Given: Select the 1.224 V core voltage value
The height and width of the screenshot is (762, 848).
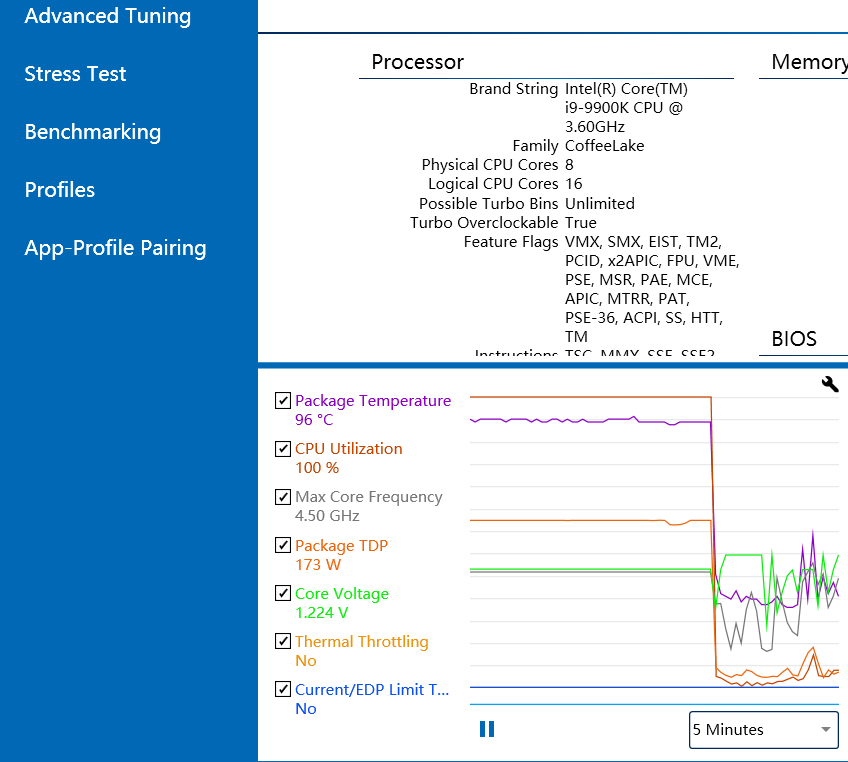Looking at the screenshot, I should (321, 613).
